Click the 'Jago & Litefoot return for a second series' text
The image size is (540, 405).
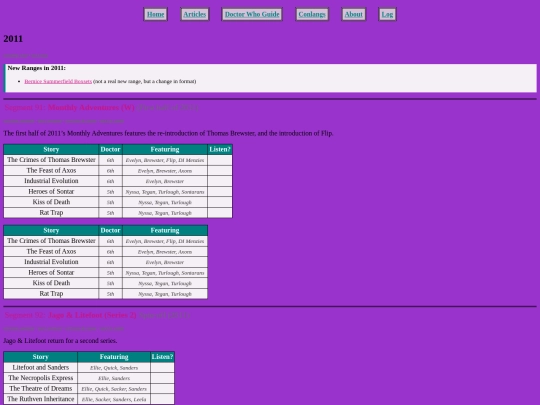[x=60, y=341]
